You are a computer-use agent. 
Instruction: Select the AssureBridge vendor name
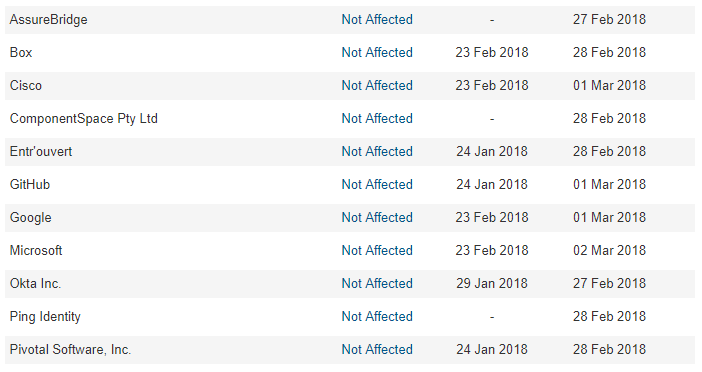click(48, 20)
